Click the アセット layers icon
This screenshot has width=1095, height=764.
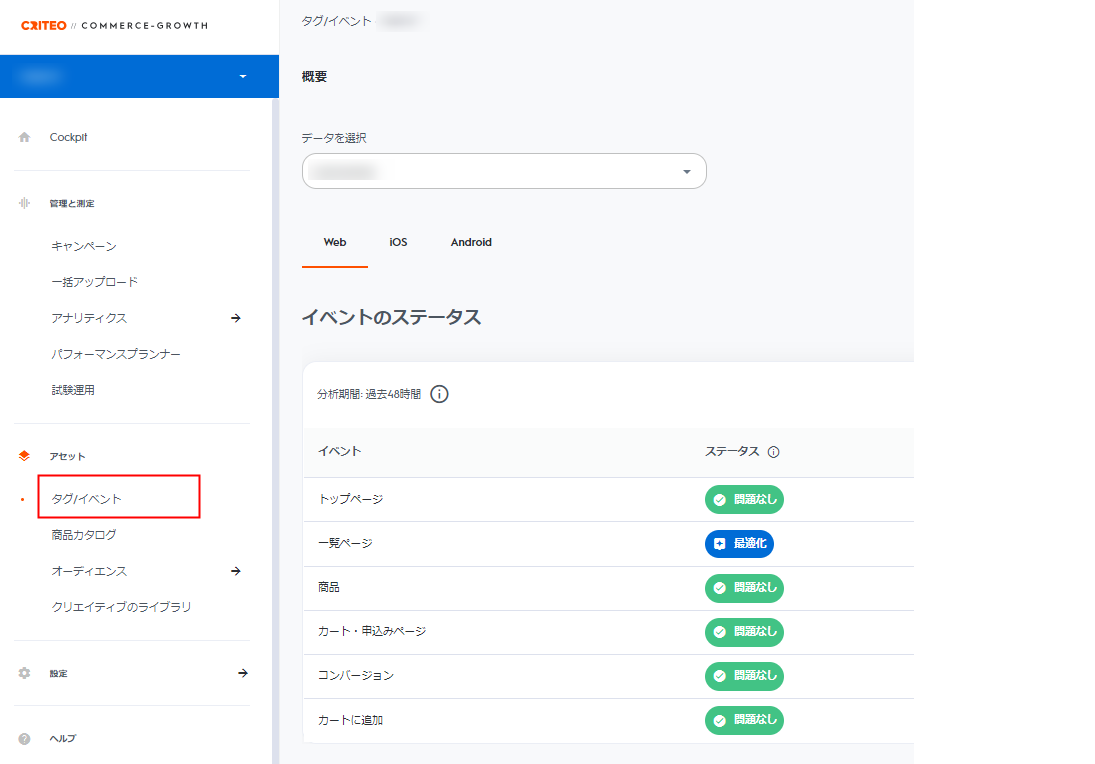point(25,456)
